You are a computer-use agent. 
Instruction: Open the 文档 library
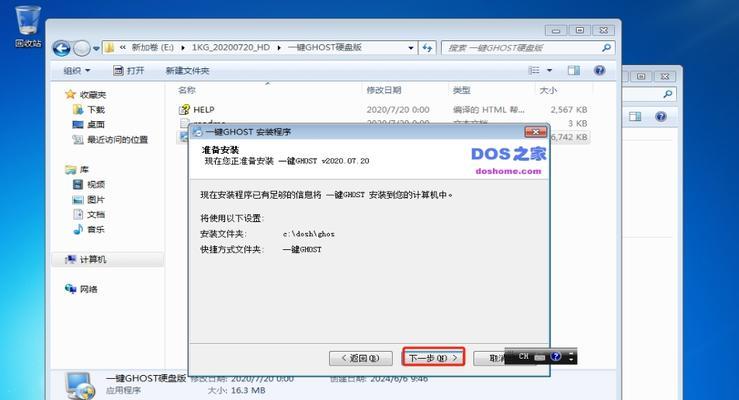click(89, 215)
